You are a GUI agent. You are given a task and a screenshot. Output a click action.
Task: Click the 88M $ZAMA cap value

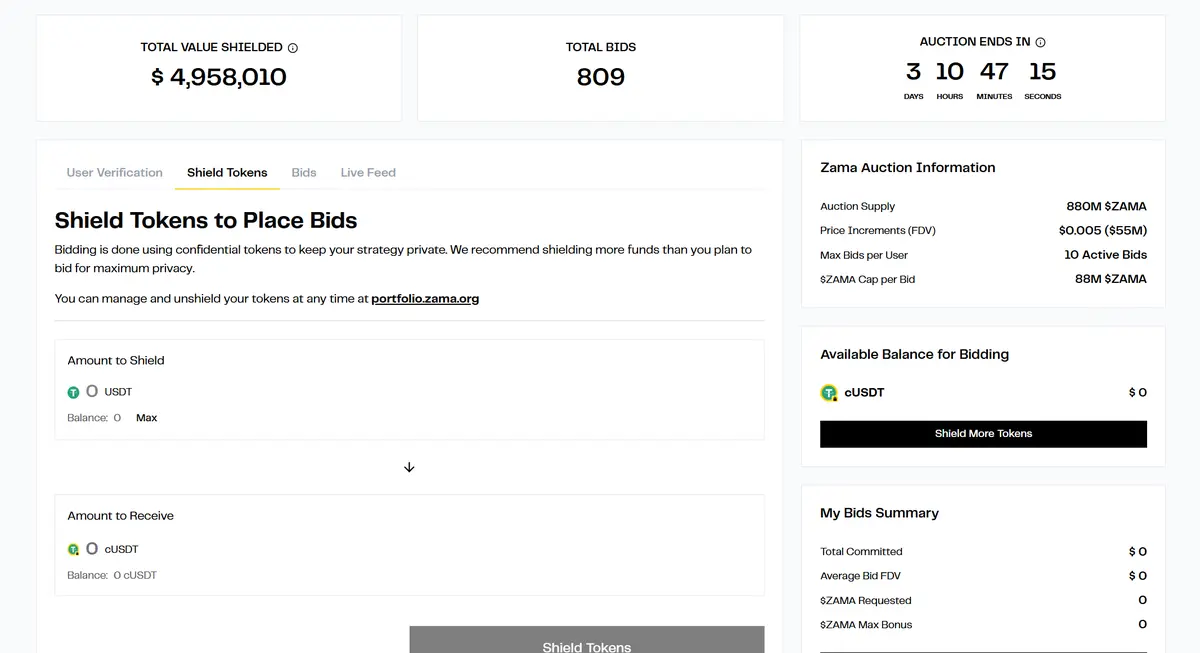[x=1110, y=279]
